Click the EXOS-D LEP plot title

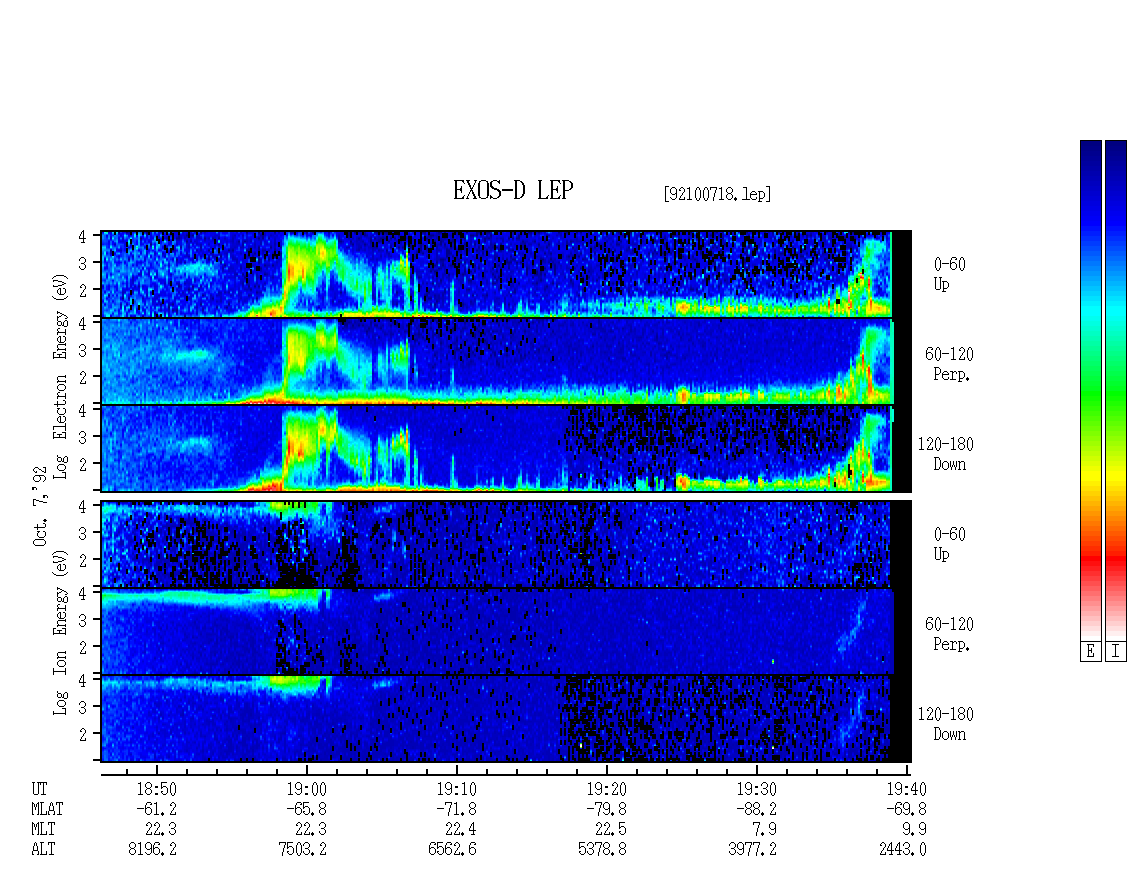[x=513, y=190]
